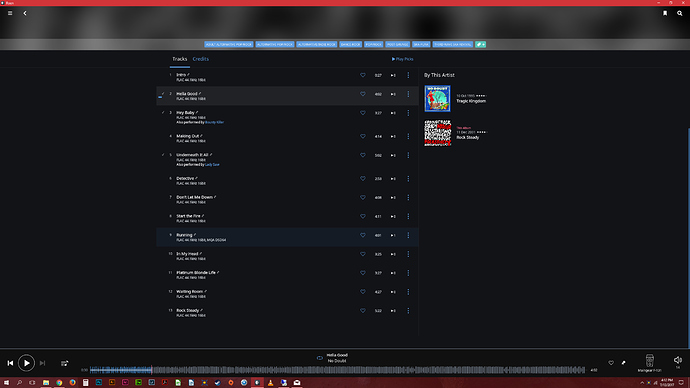Viewport: 690px width, 388px height.
Task: Open three-dot menu for Hey Baby
Action: click(x=408, y=113)
